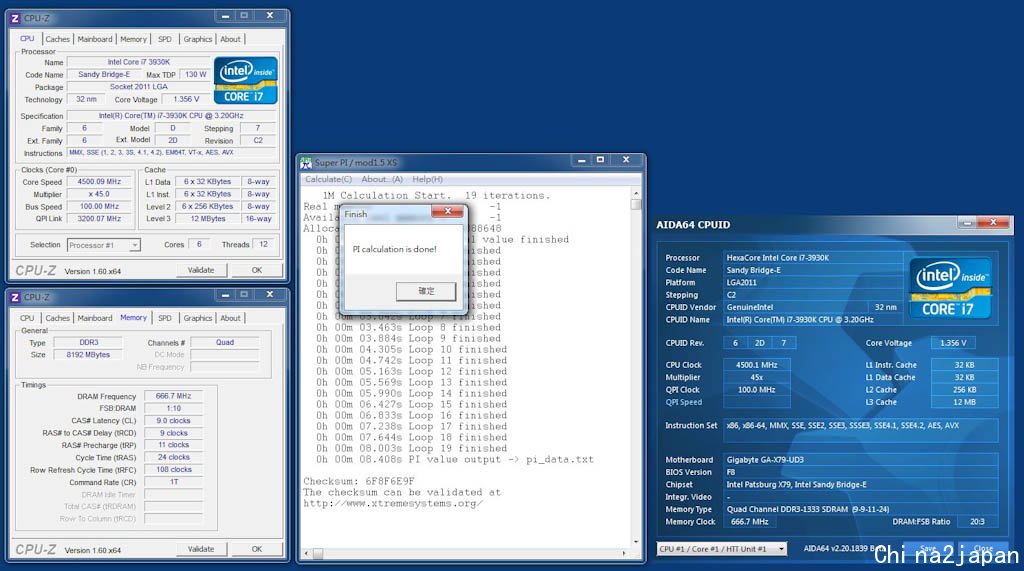Open About...(A) menu in Super PI

click(382, 179)
